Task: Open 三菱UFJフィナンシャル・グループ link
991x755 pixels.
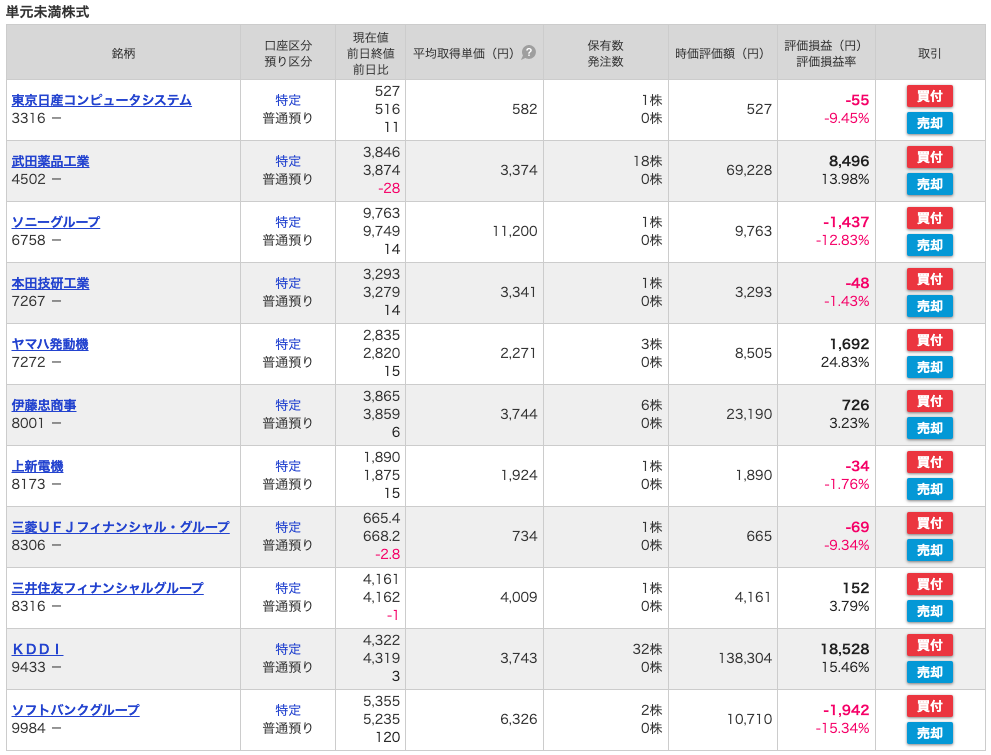Action: click(121, 527)
